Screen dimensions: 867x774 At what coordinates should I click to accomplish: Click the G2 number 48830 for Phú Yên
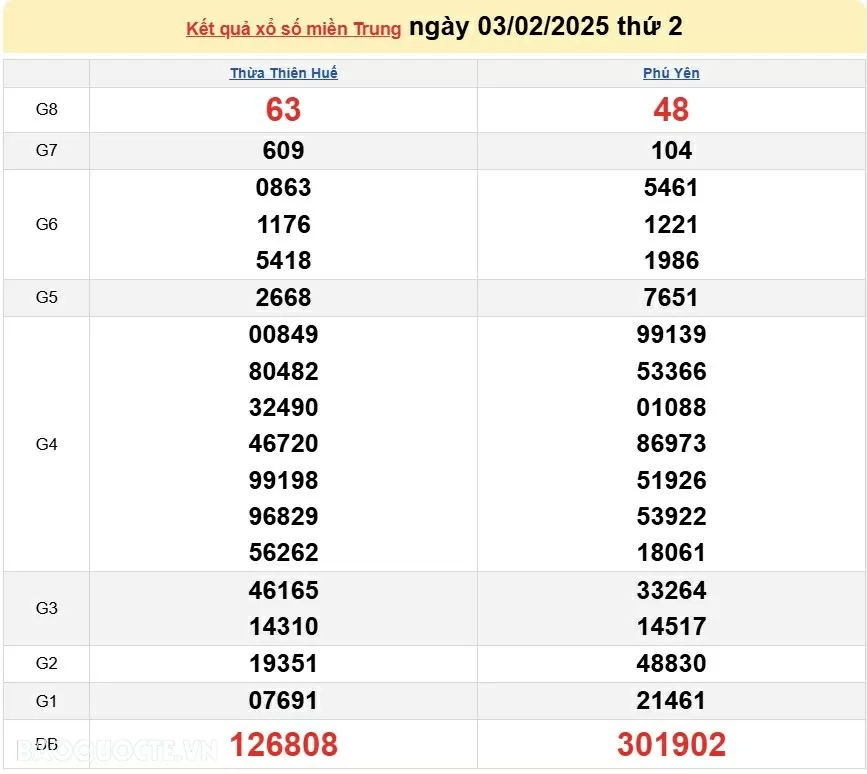(x=672, y=663)
